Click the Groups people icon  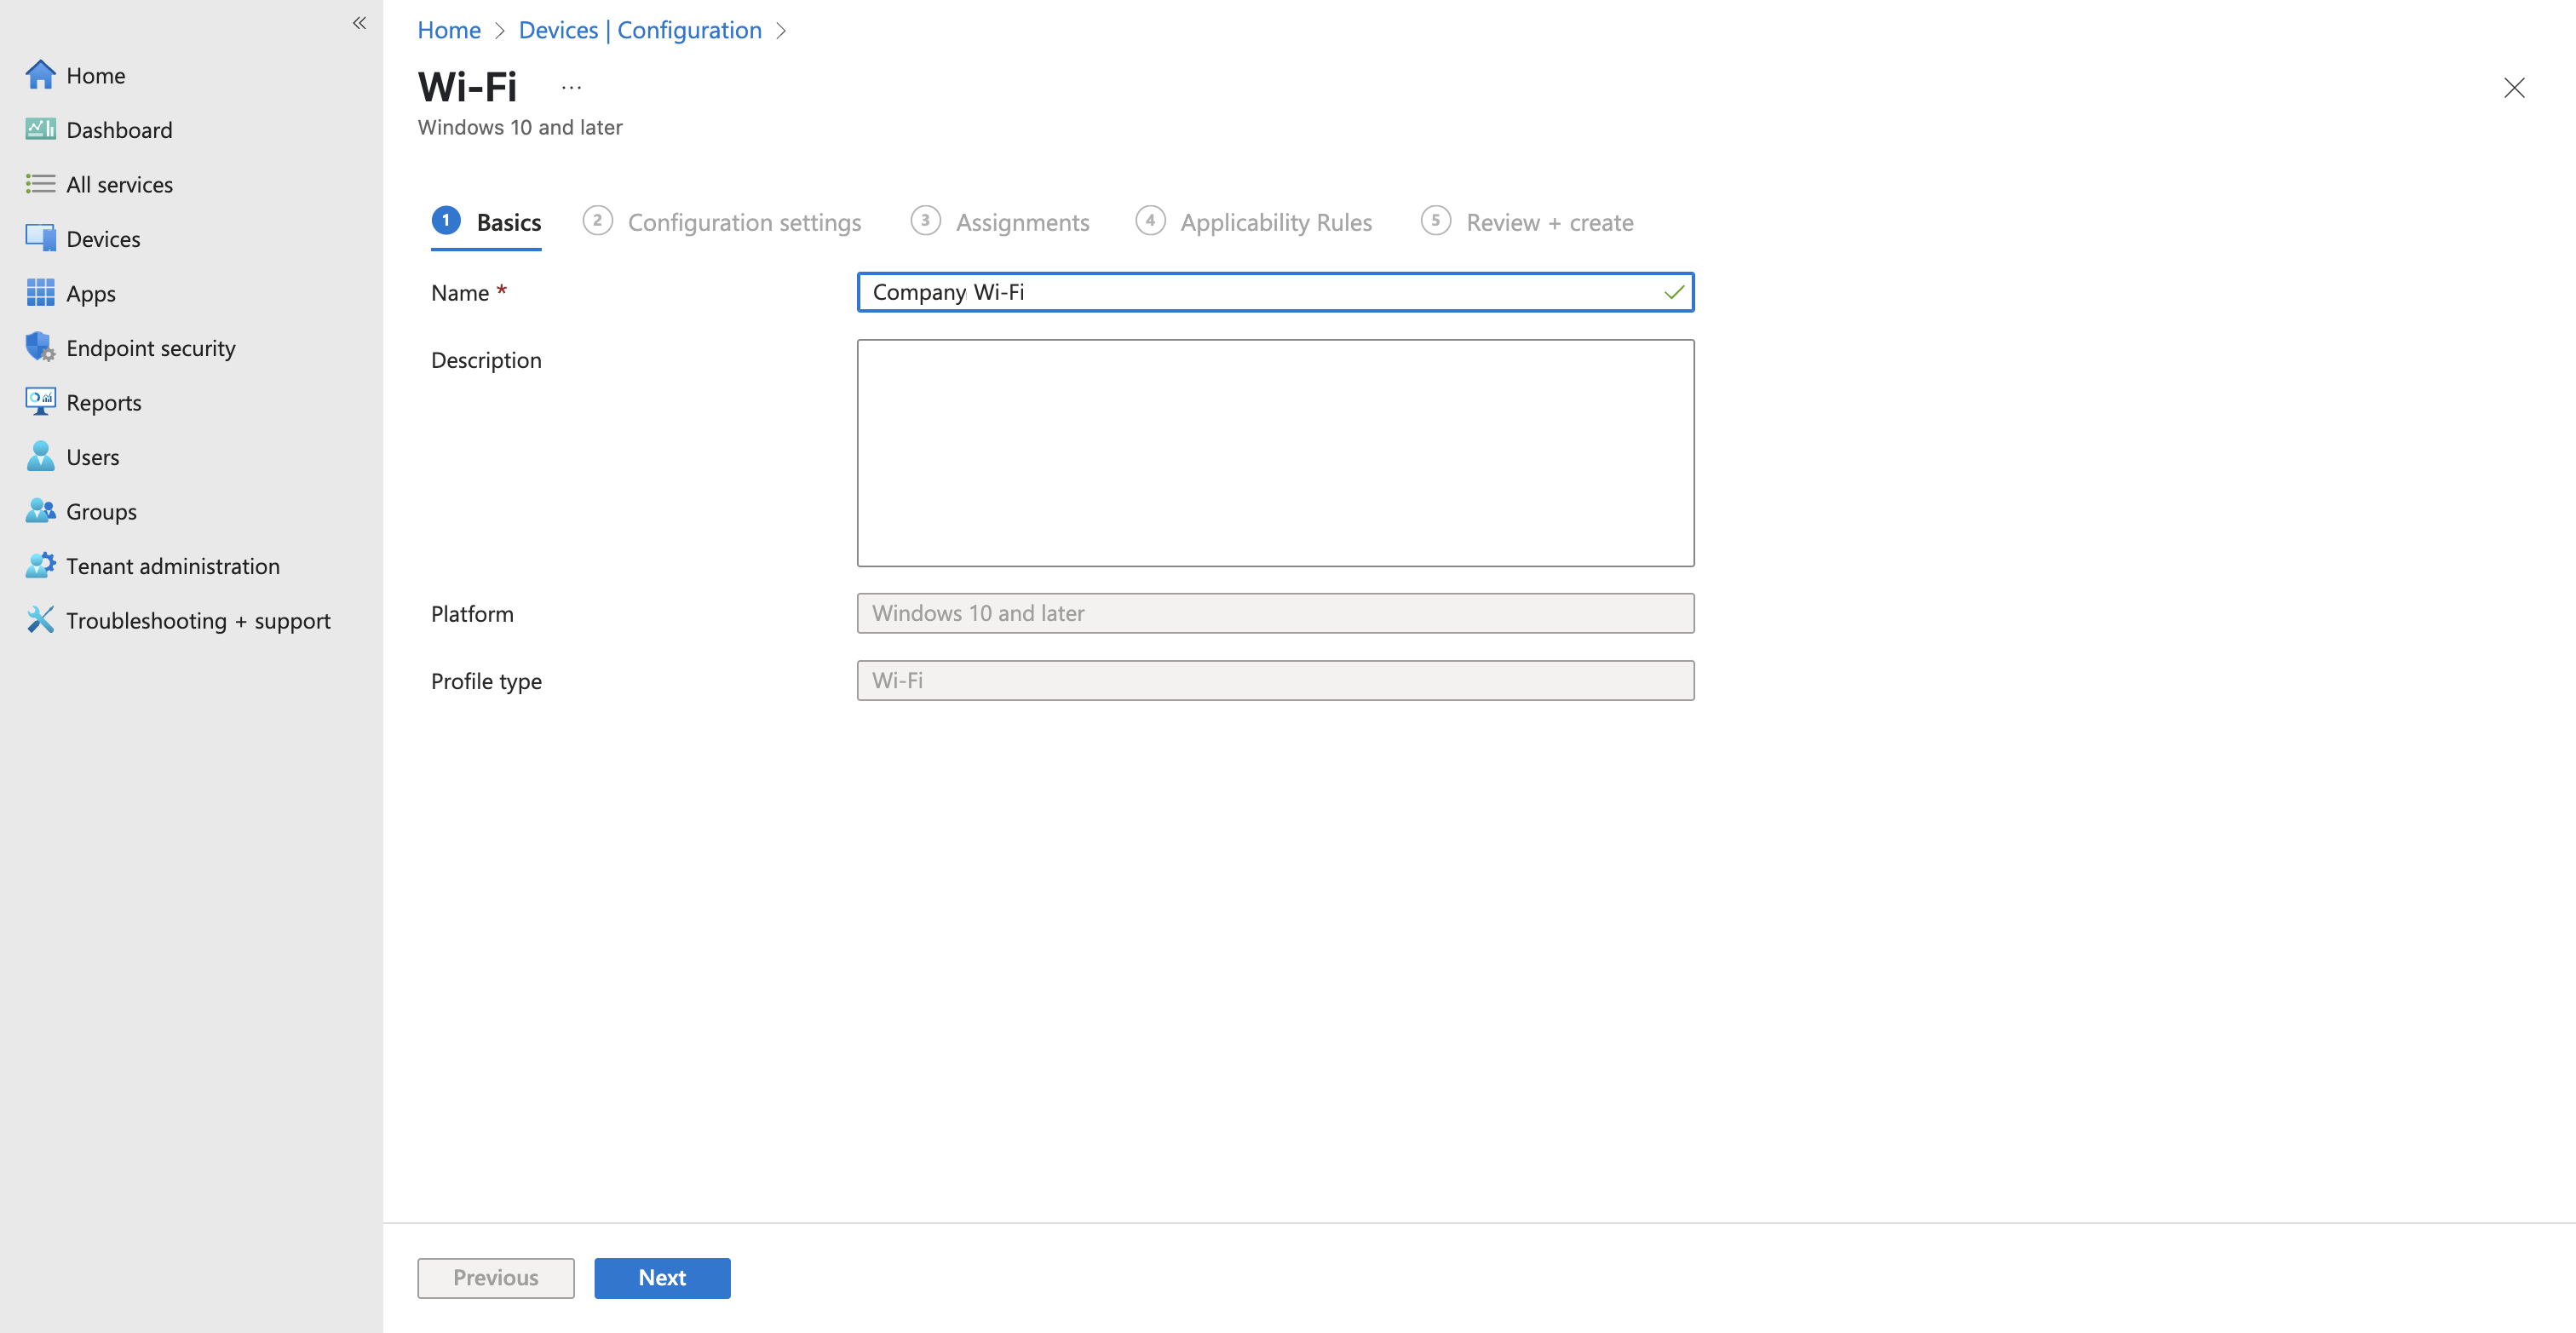click(x=40, y=511)
